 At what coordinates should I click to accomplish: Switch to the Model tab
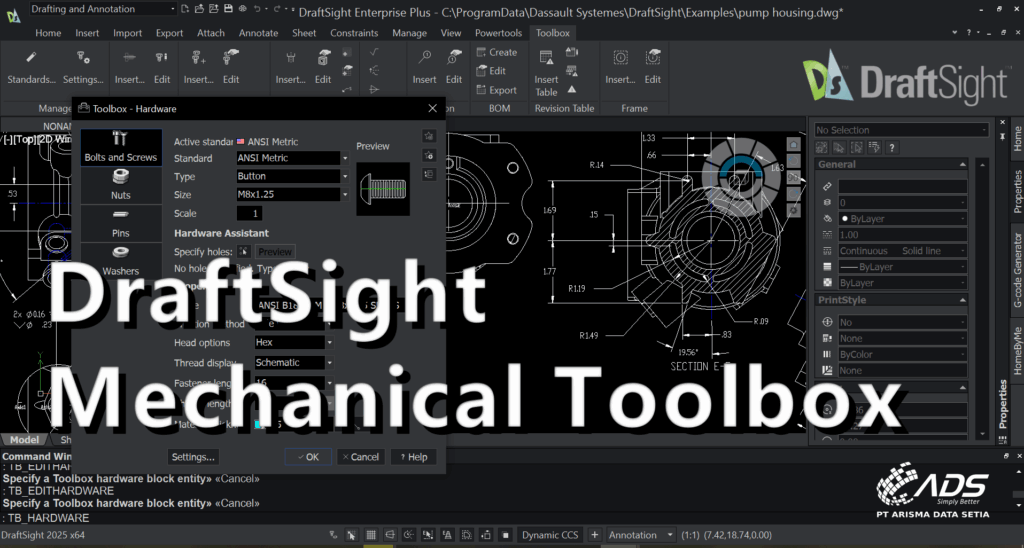pos(24,440)
